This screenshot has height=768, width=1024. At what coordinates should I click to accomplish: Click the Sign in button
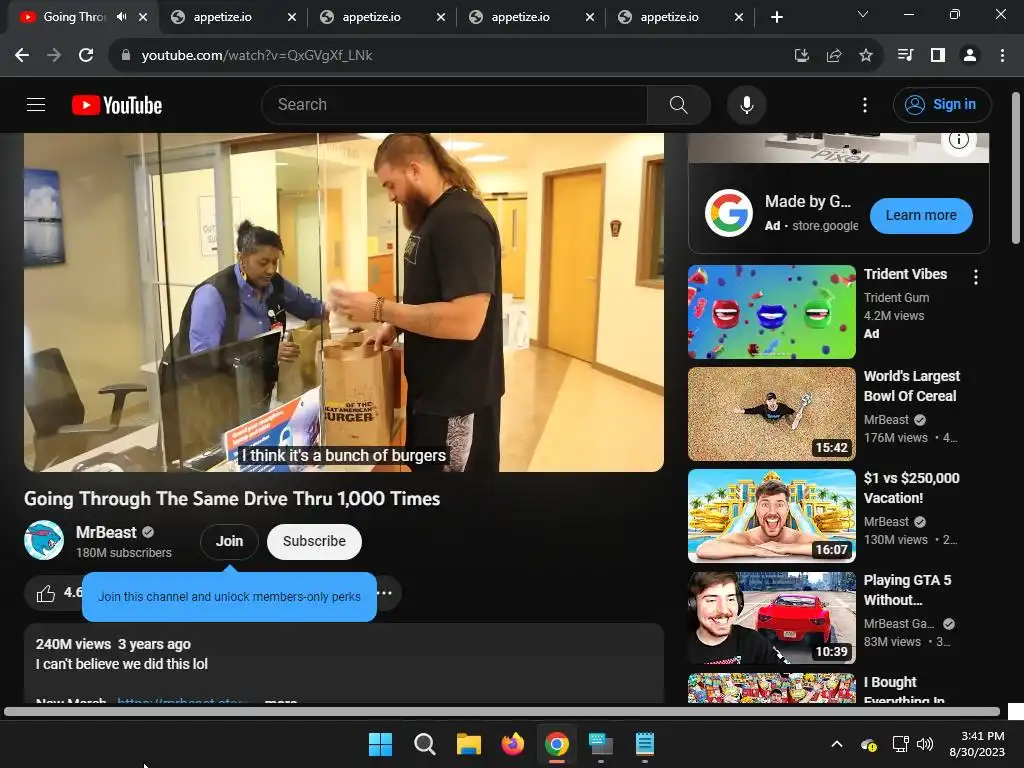tap(942, 104)
